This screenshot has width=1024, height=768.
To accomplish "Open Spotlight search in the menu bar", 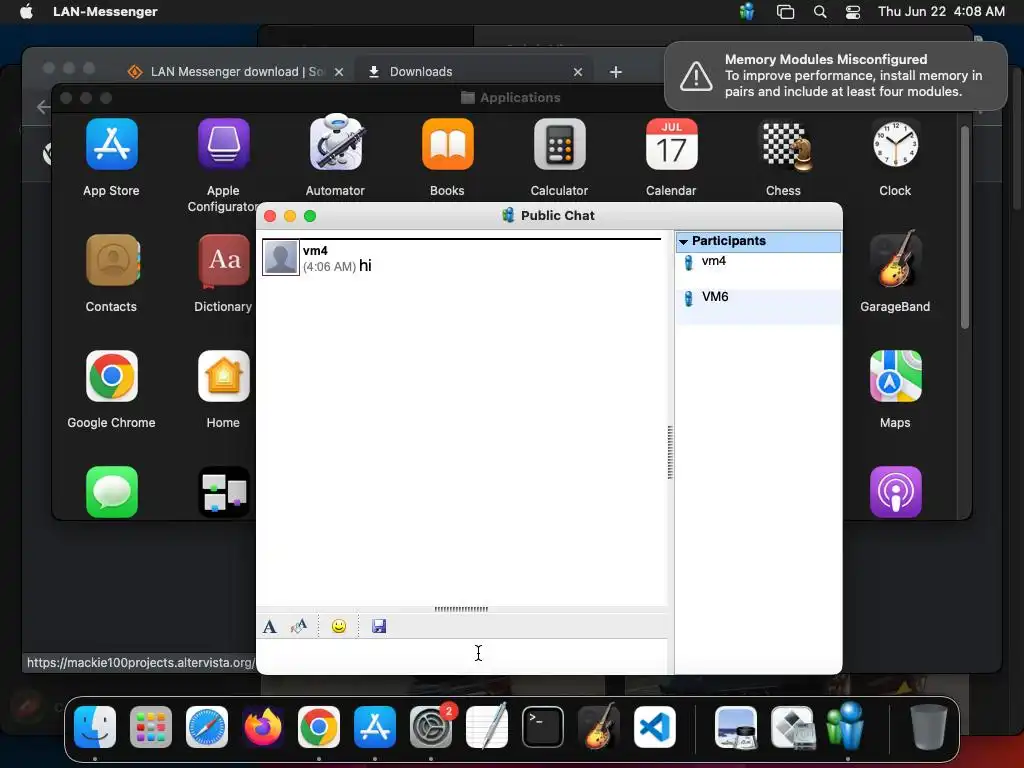I will tap(820, 11).
